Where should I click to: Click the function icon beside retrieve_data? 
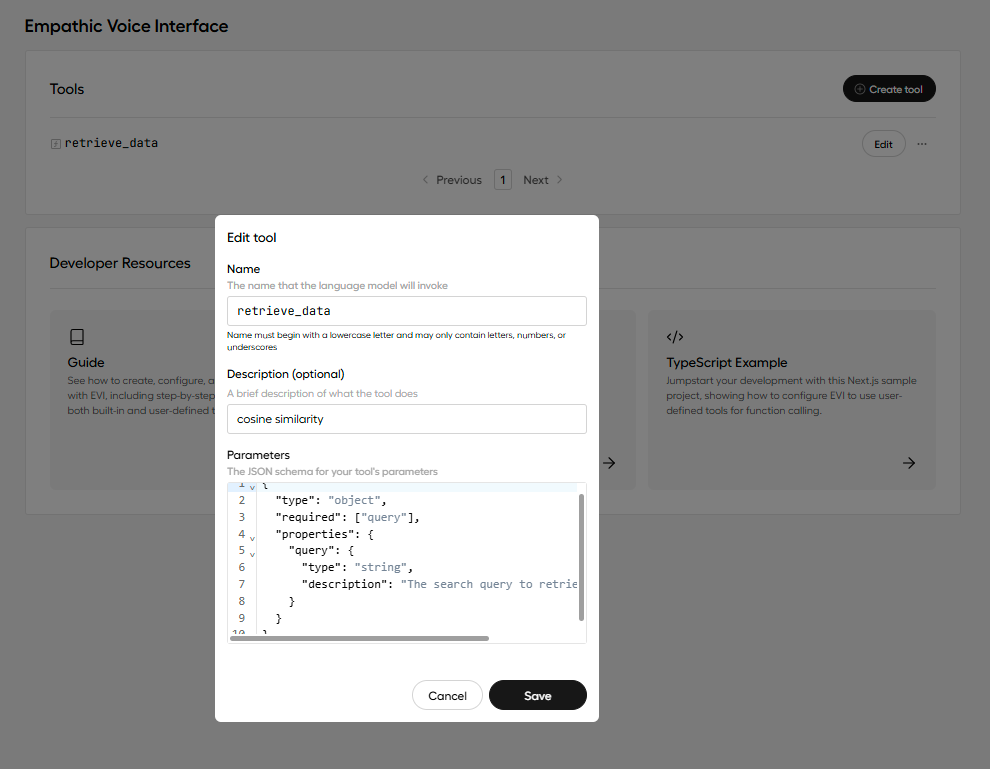point(56,144)
